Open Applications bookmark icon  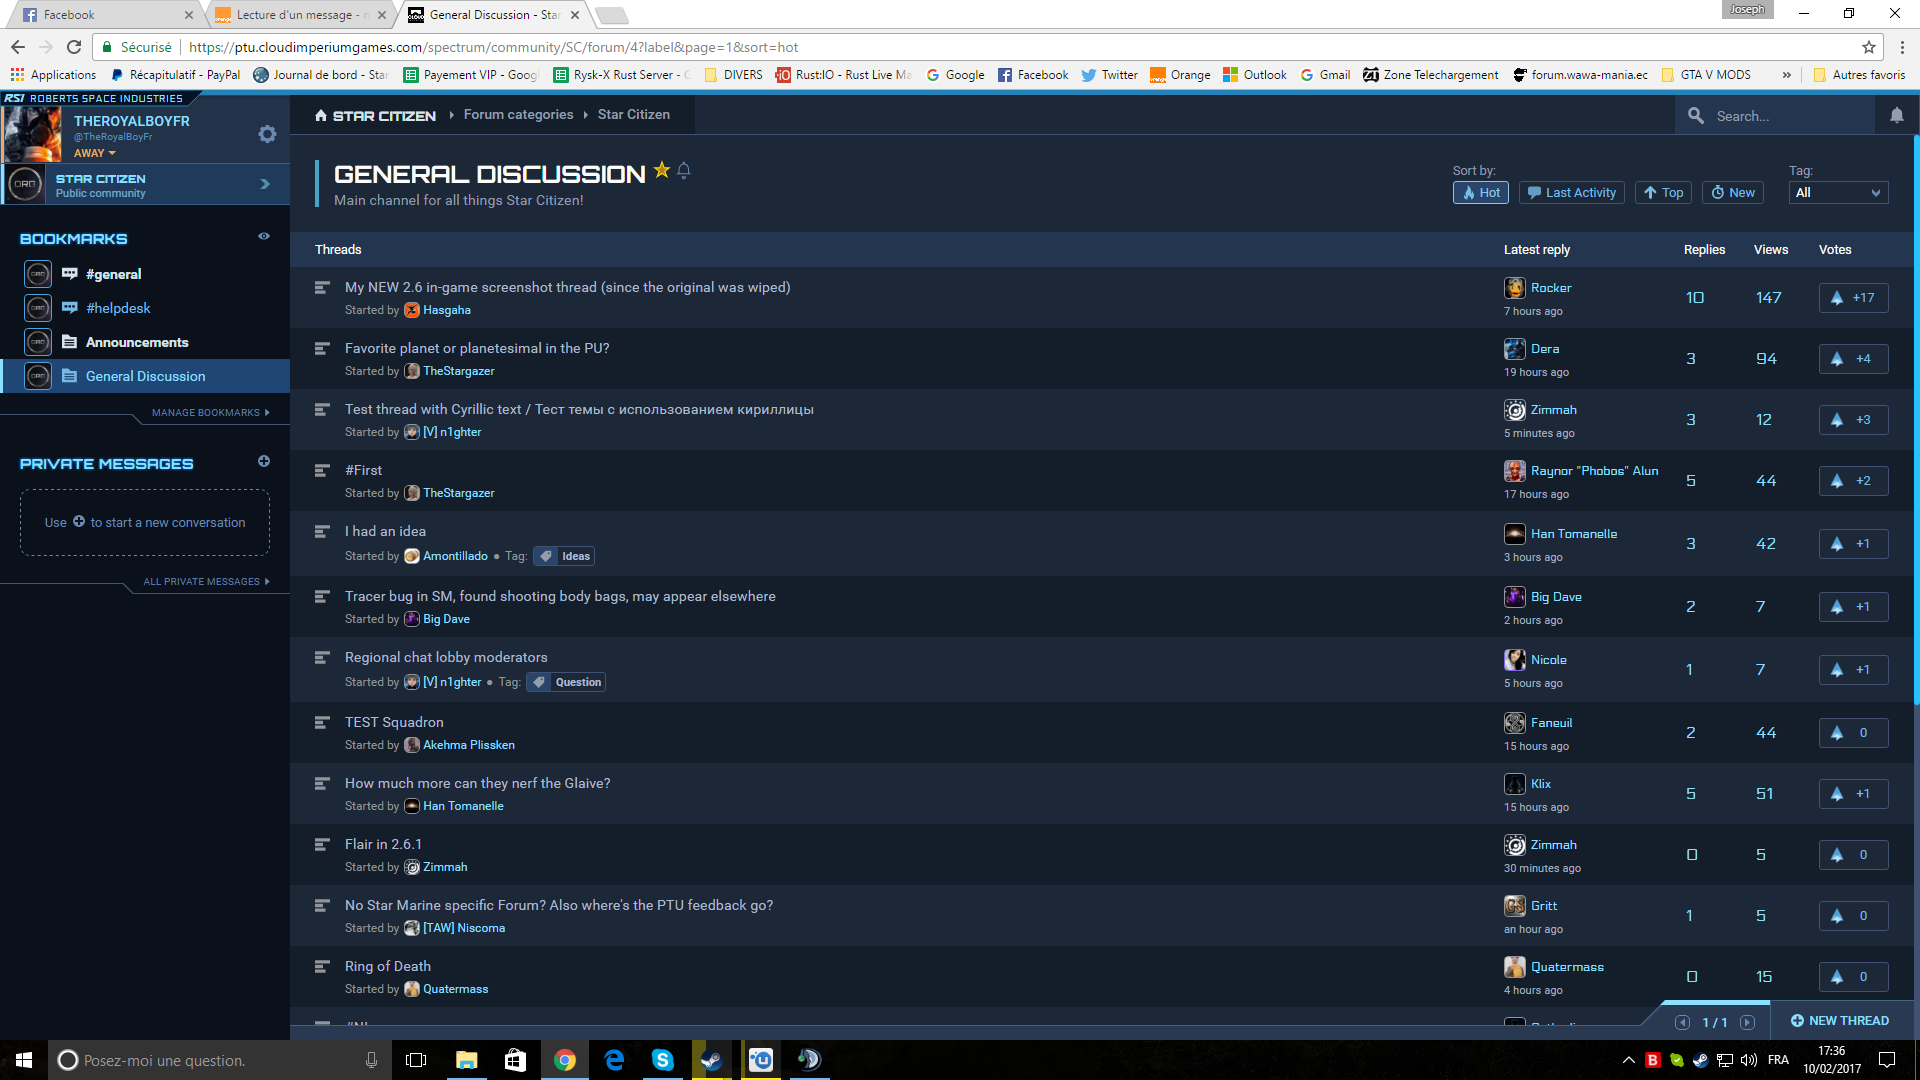(x=17, y=75)
